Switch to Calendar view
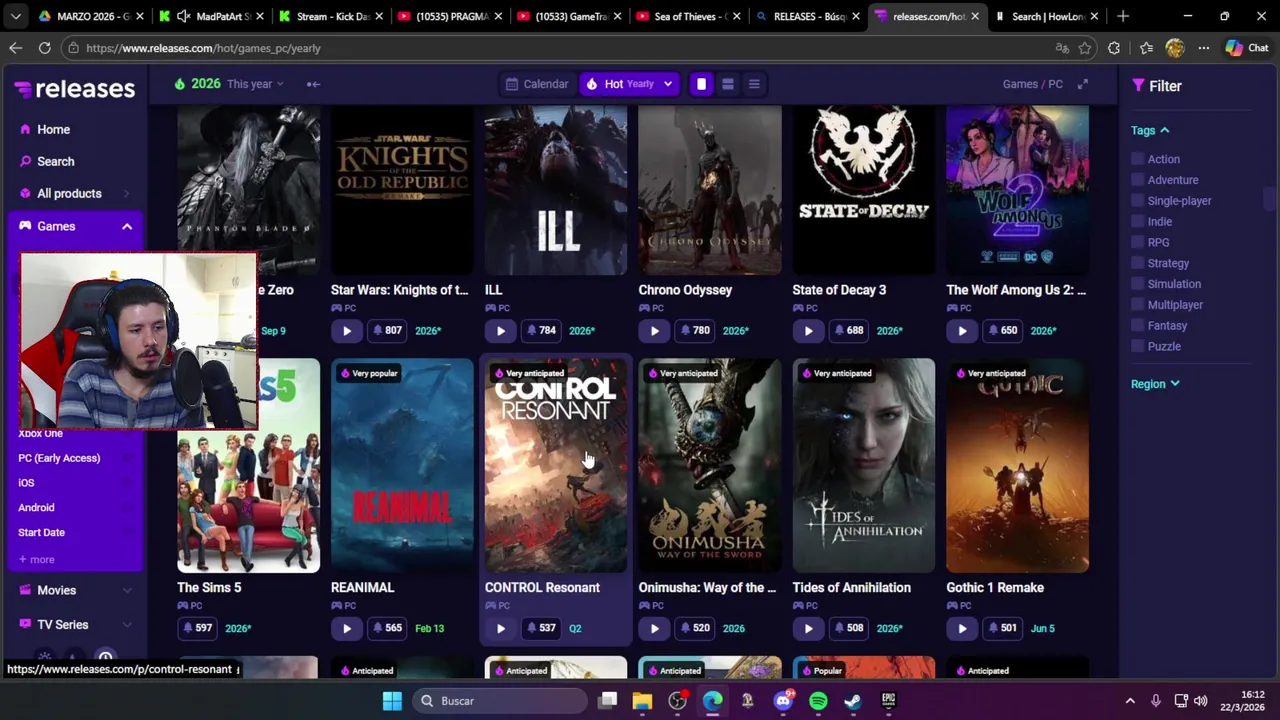This screenshot has width=1280, height=720. click(x=537, y=84)
